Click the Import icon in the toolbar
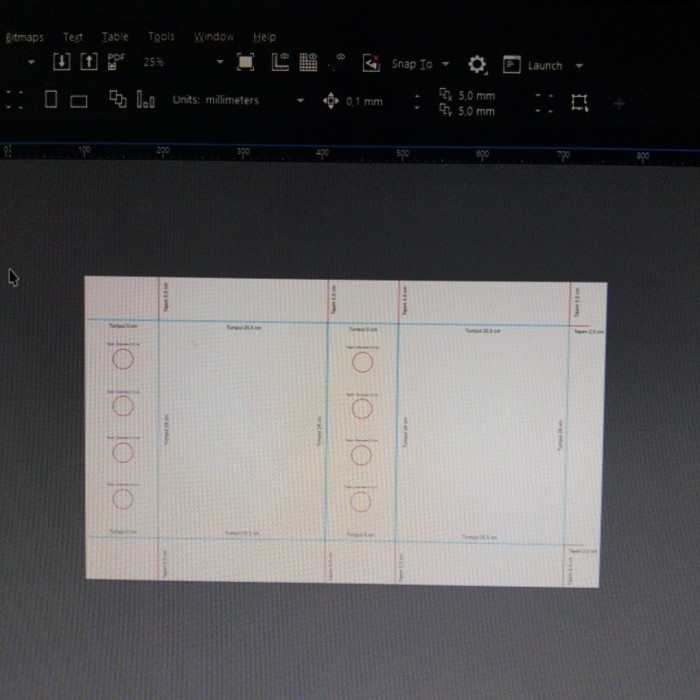This screenshot has height=700, width=700. click(x=62, y=63)
